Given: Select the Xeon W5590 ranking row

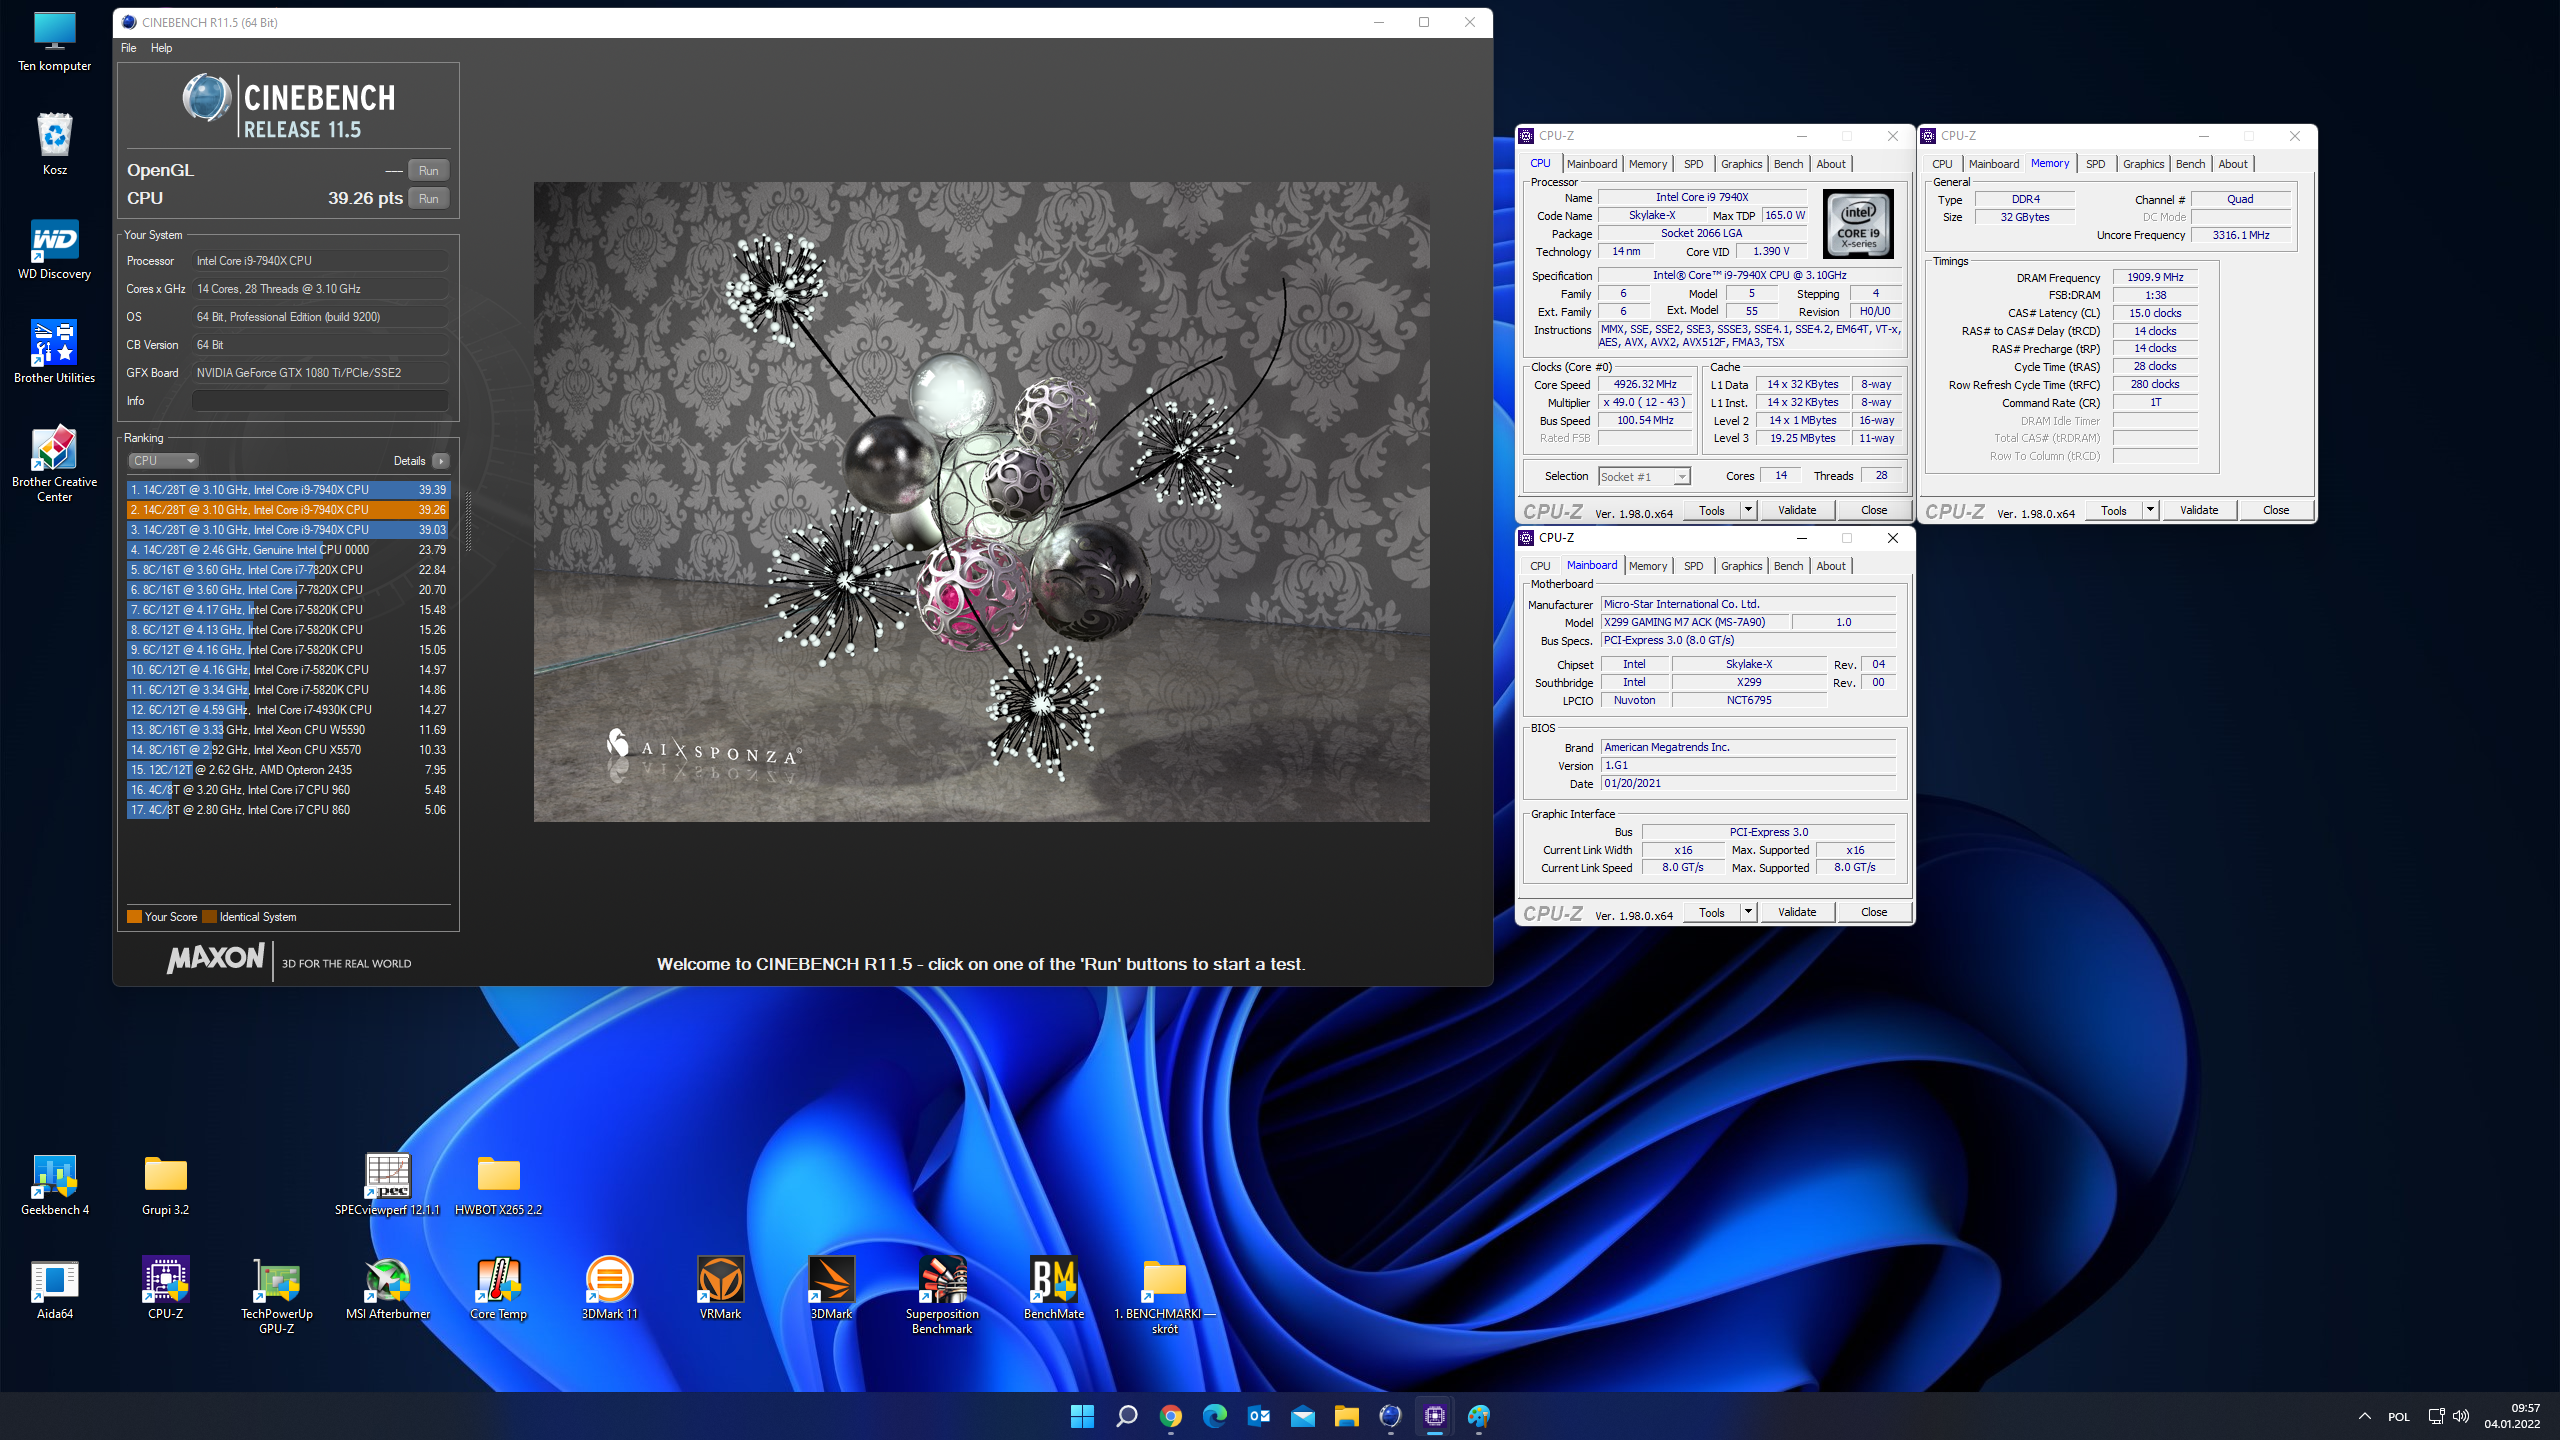Looking at the screenshot, I should [x=288, y=730].
